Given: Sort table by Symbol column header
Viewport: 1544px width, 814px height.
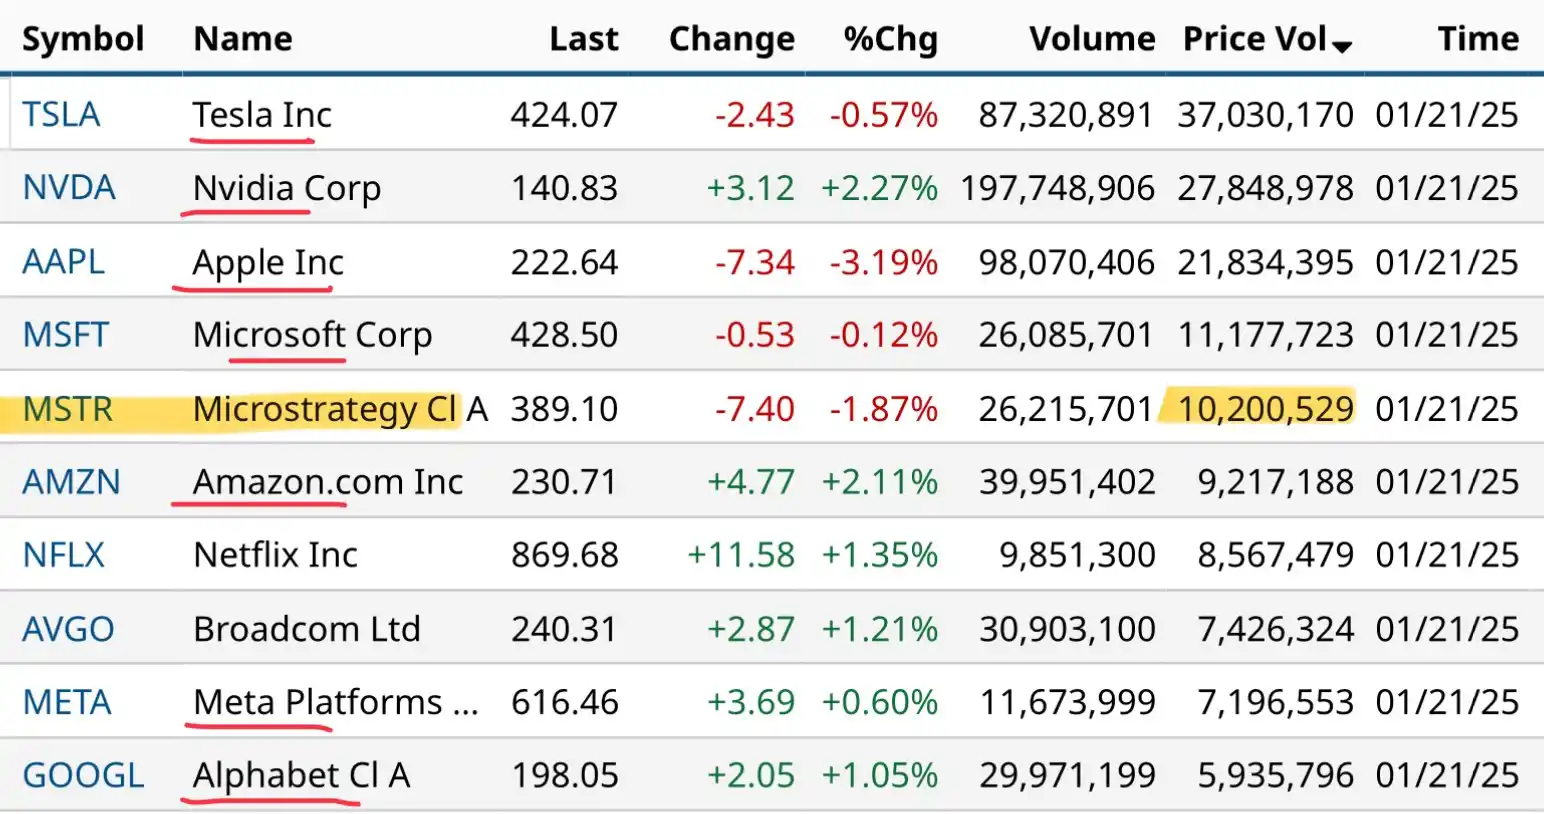Looking at the screenshot, I should click(83, 39).
